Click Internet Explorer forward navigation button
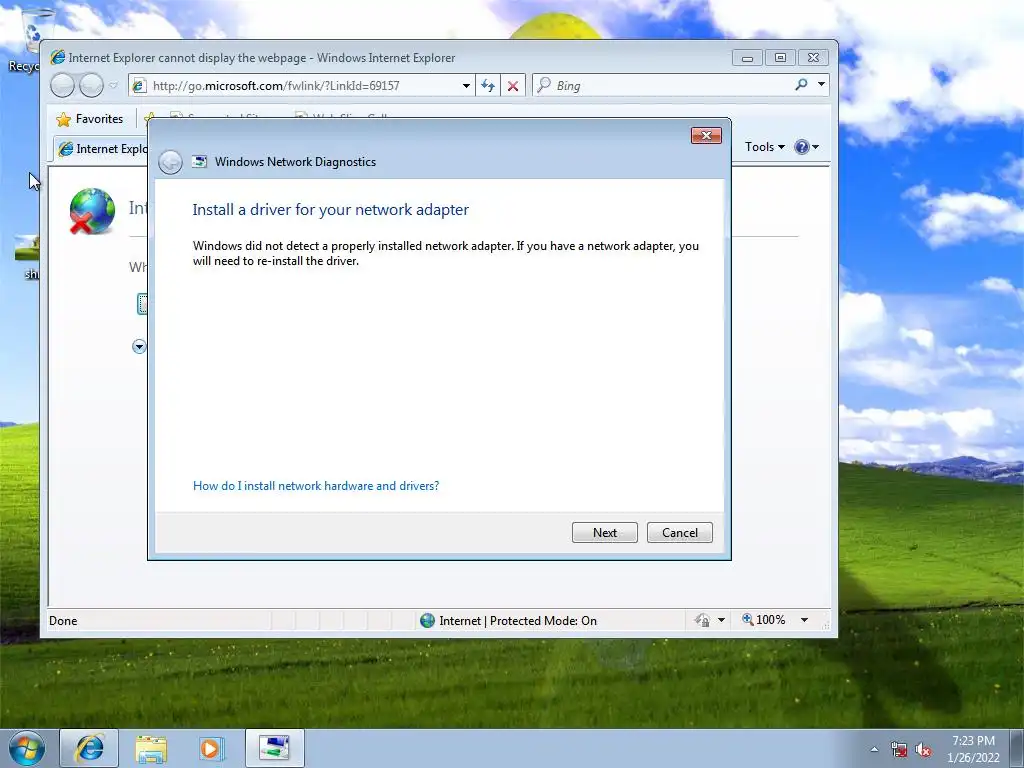The width and height of the screenshot is (1024, 768). click(91, 86)
